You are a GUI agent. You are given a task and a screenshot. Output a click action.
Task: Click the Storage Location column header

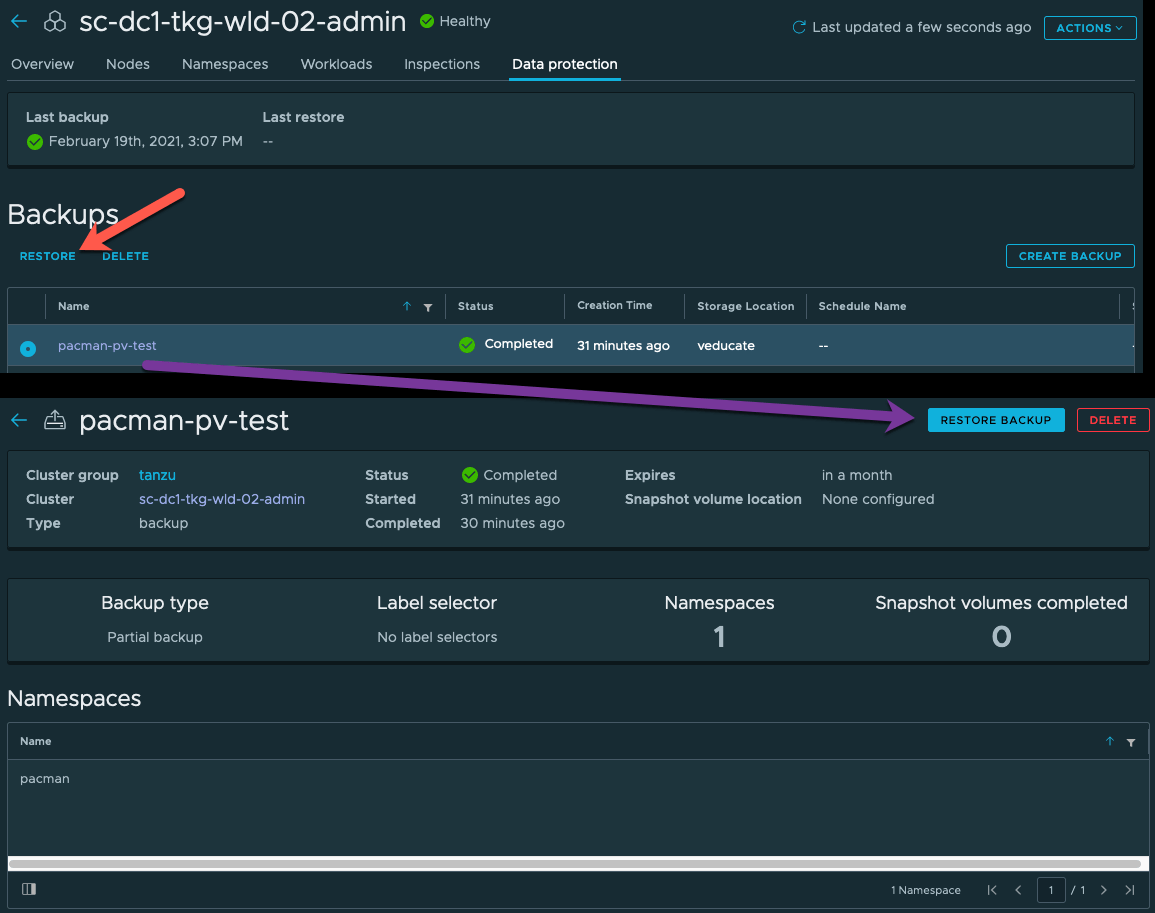[745, 306]
